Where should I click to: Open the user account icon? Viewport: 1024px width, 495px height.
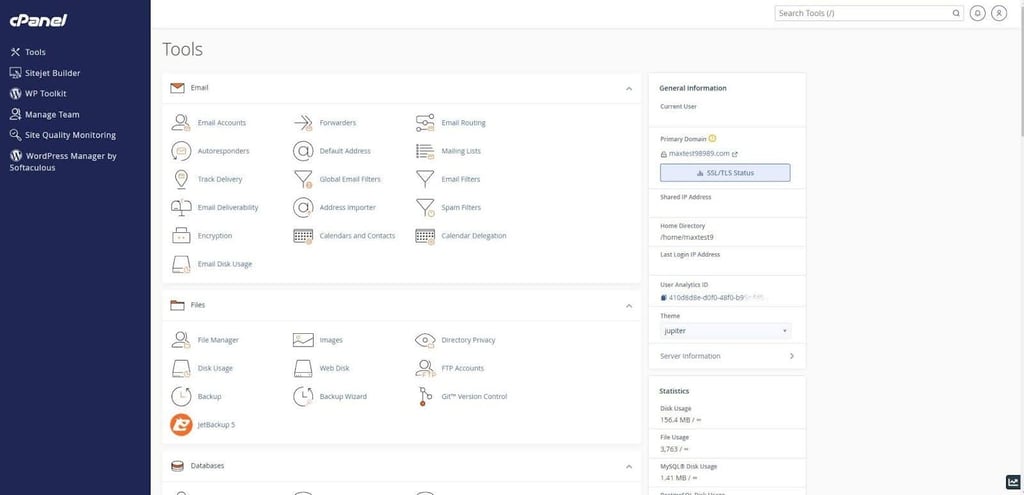[x=999, y=13]
